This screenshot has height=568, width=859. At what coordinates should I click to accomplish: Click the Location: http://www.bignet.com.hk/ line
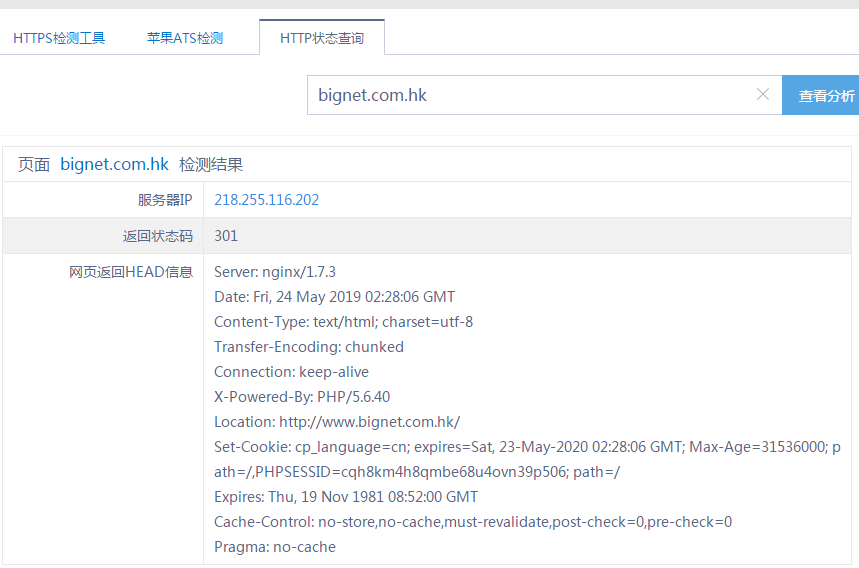(x=337, y=422)
